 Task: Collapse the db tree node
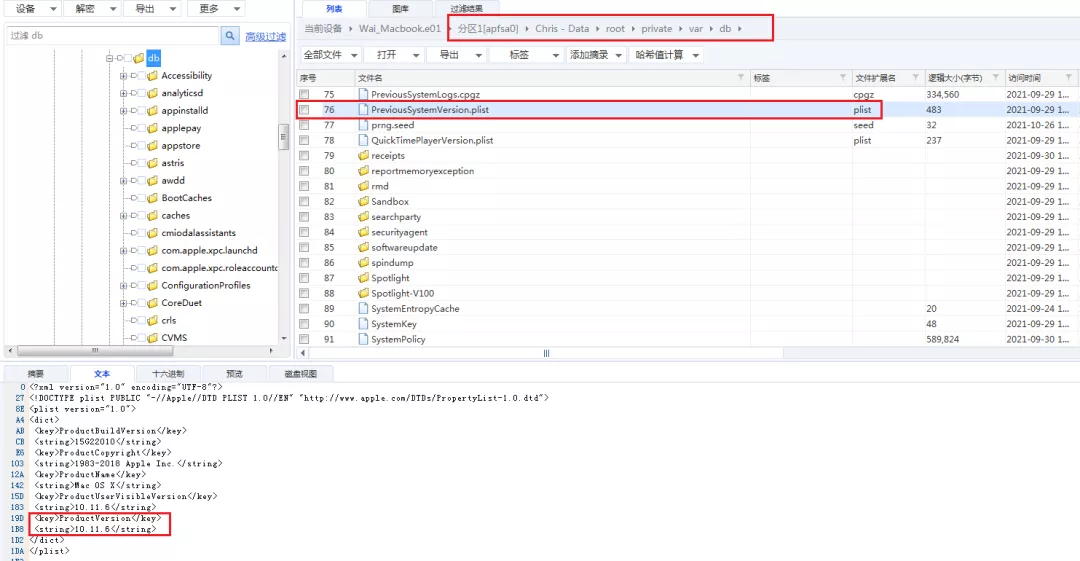[109, 58]
